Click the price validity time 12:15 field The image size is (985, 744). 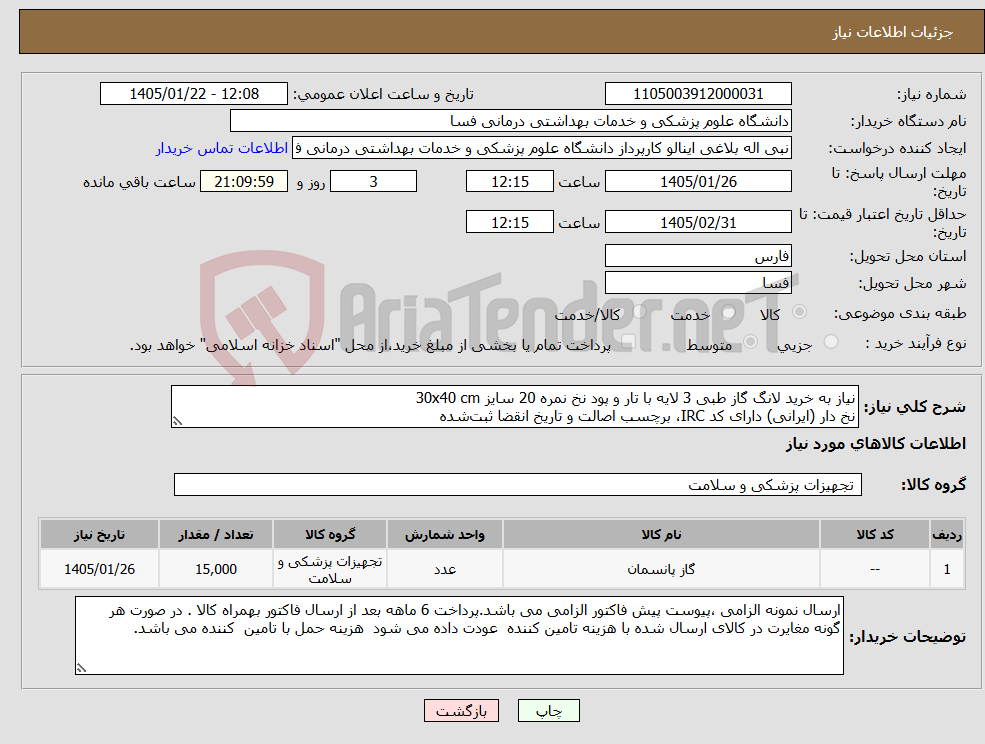509,222
